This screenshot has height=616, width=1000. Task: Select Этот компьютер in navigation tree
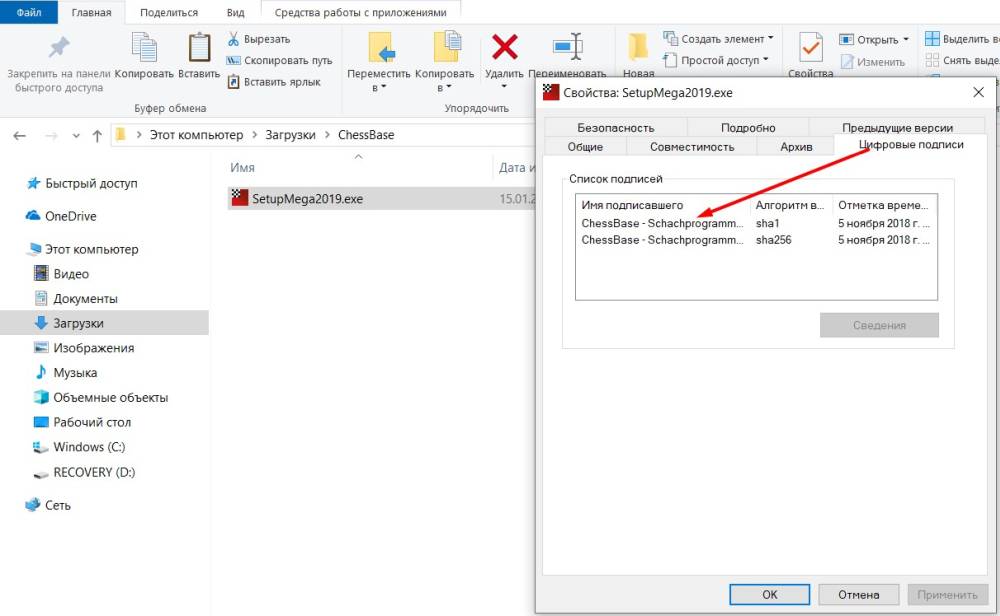[x=91, y=249]
